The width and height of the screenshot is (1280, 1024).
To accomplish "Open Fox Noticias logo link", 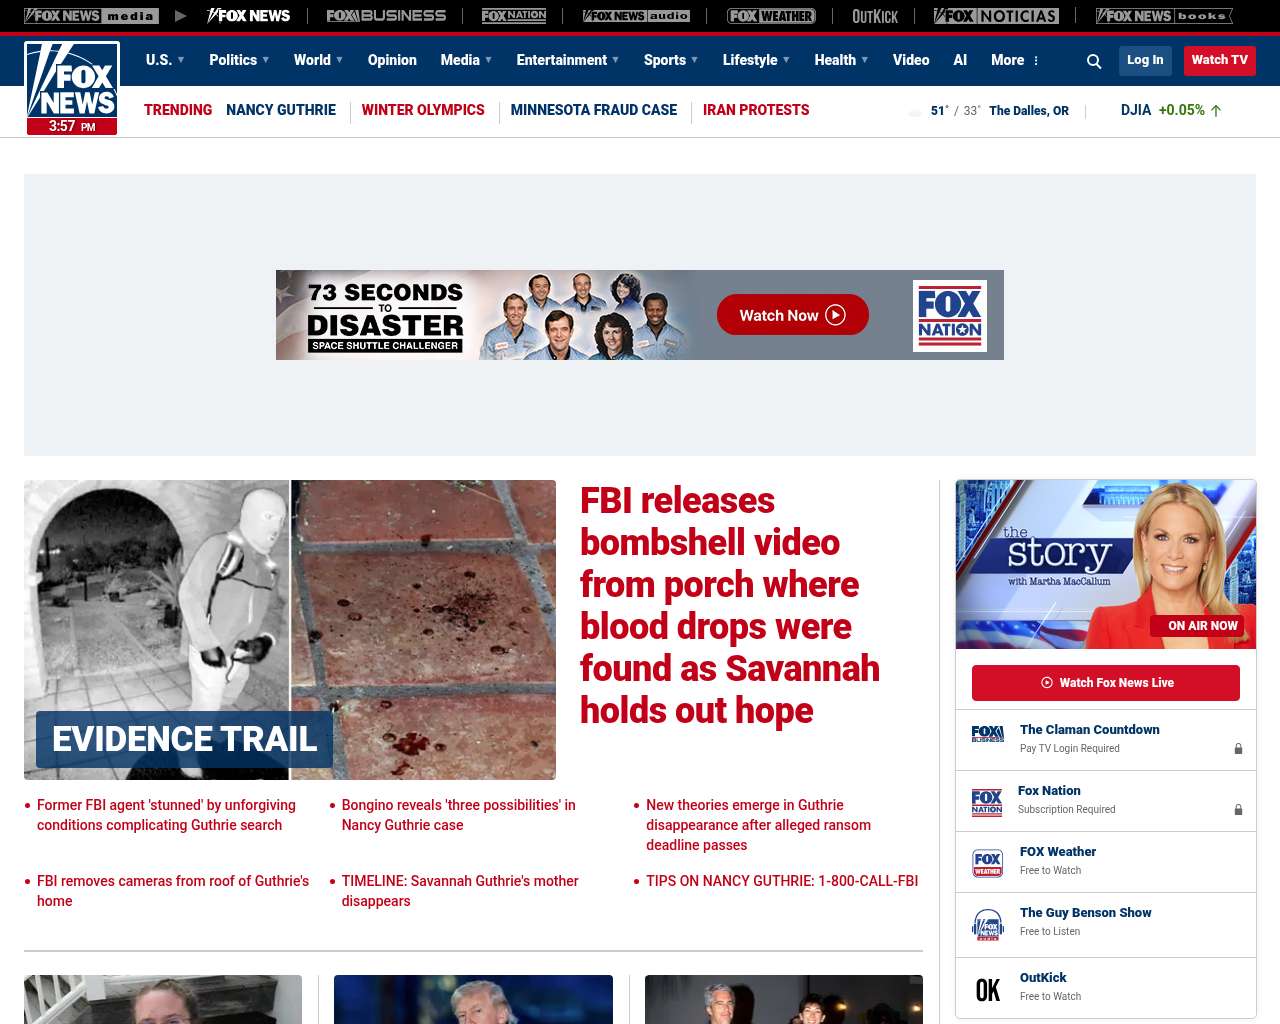I will pos(996,16).
